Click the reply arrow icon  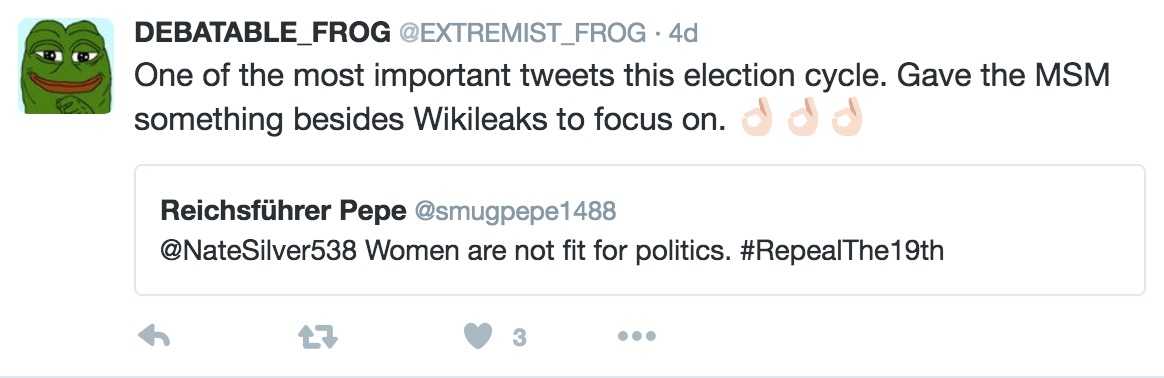pos(154,337)
